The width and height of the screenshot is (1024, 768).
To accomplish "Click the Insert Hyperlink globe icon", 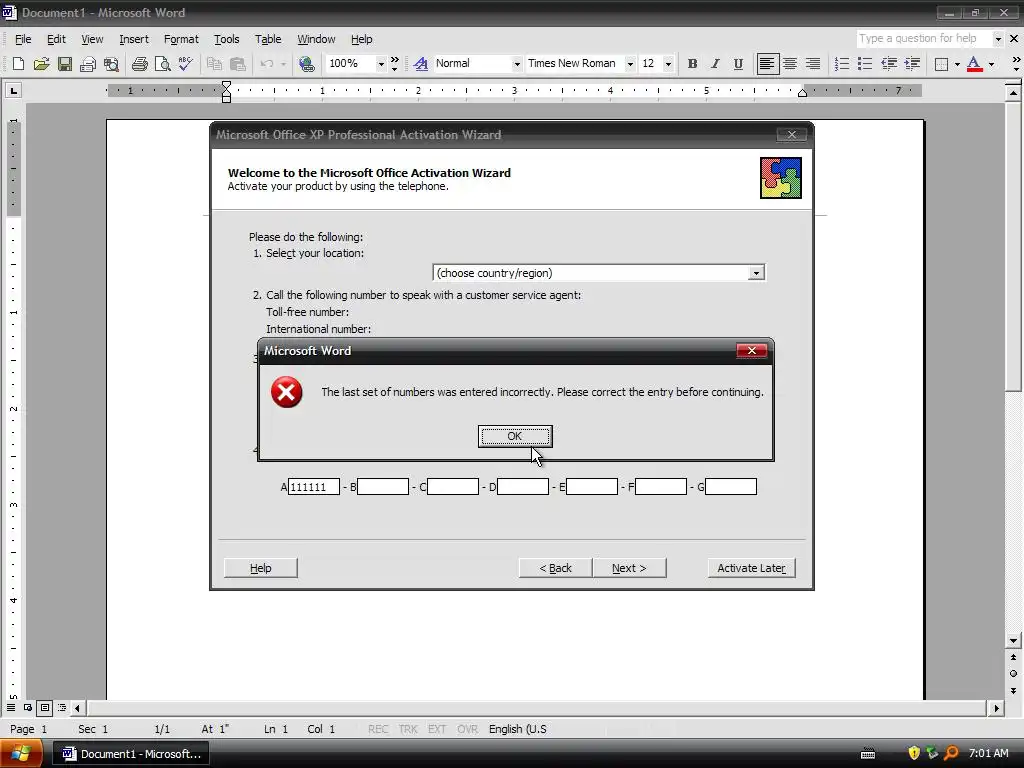I will (x=306, y=63).
